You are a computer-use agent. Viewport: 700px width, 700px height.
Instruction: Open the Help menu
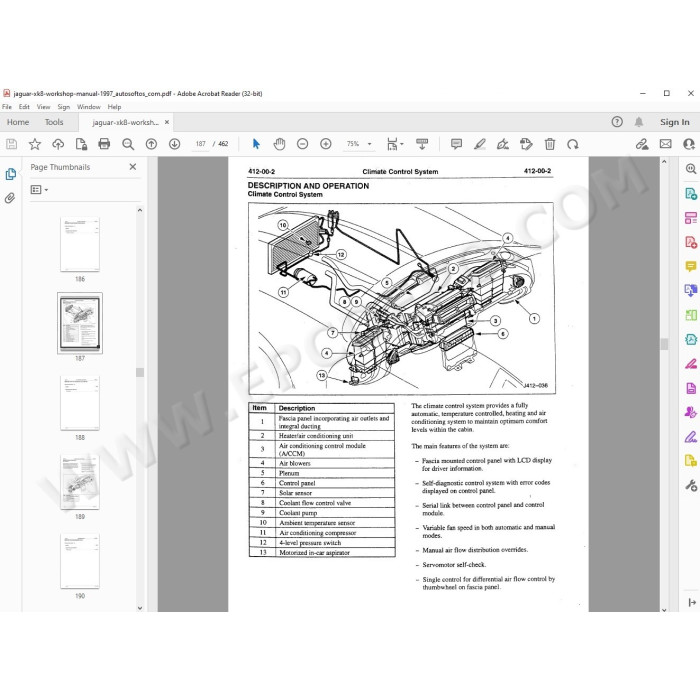click(x=114, y=107)
